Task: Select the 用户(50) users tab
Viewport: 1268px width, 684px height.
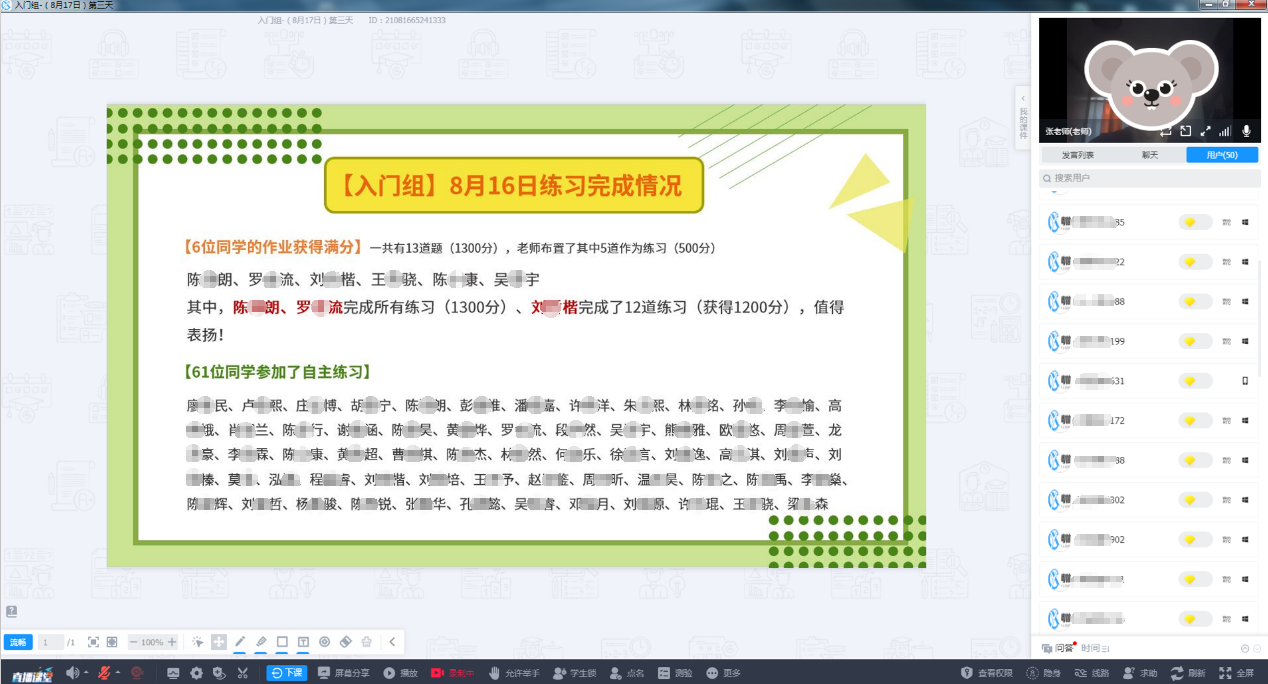Action: [1222, 155]
